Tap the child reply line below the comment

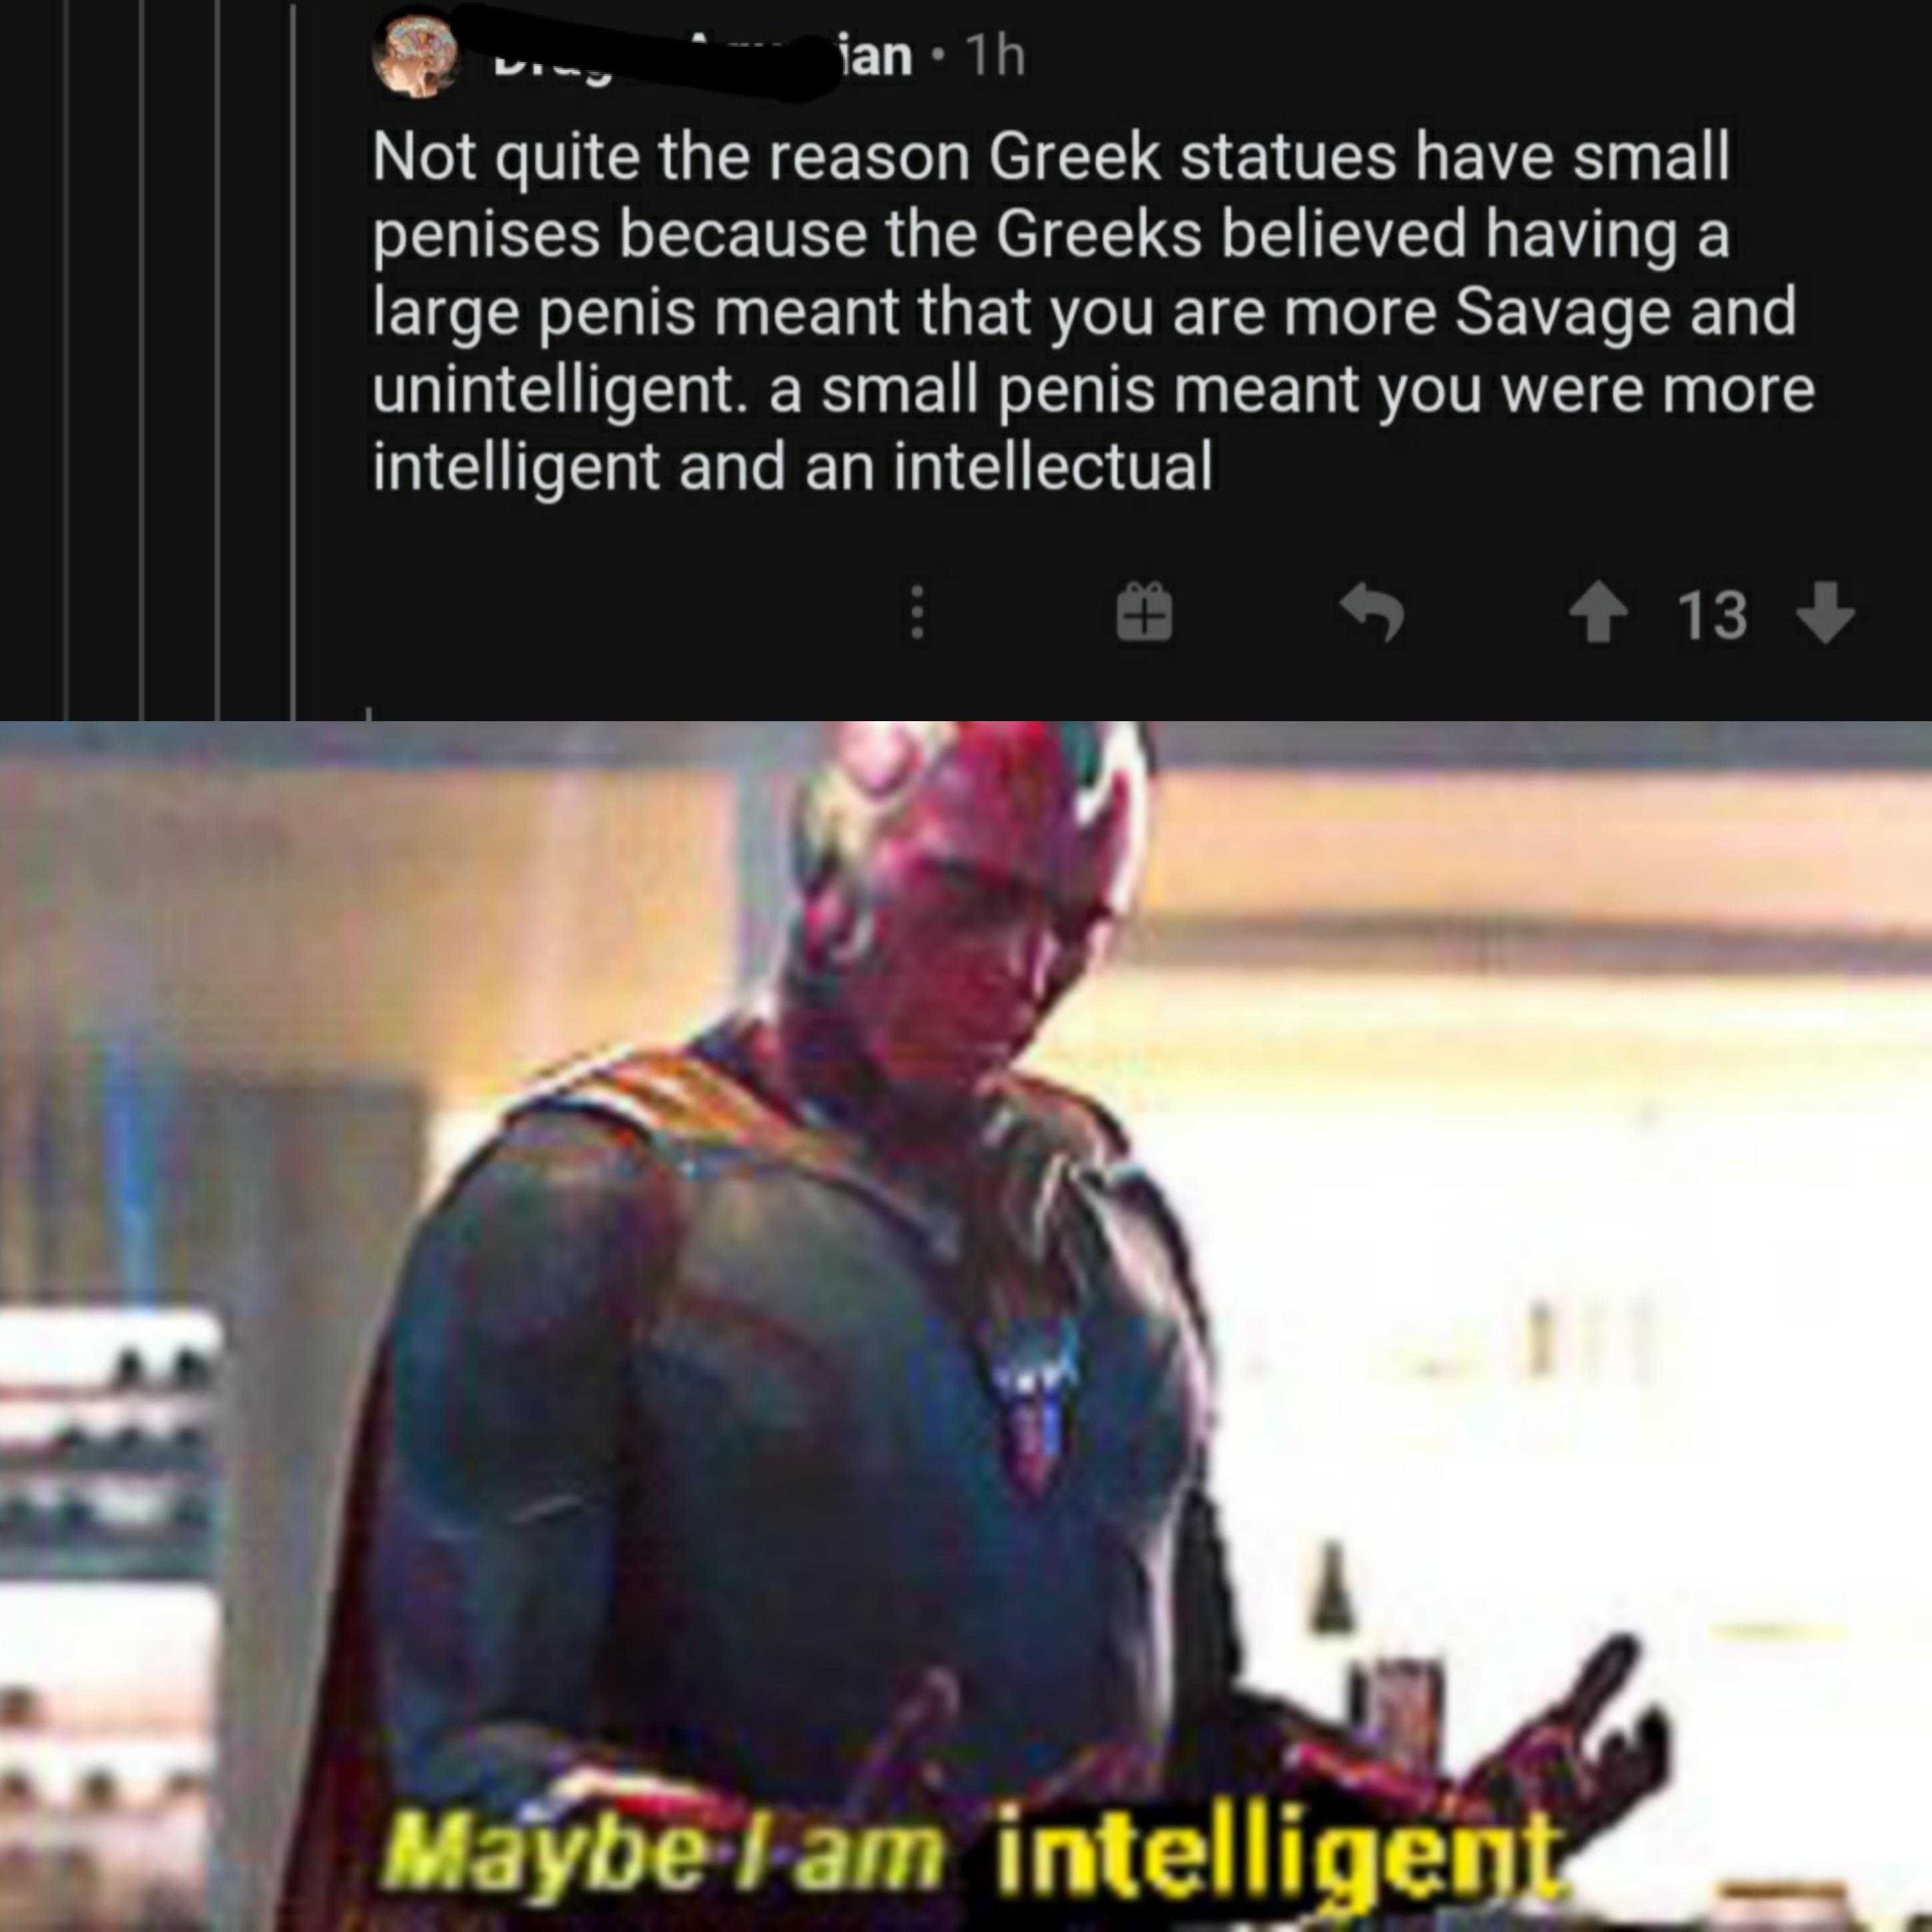[370, 714]
